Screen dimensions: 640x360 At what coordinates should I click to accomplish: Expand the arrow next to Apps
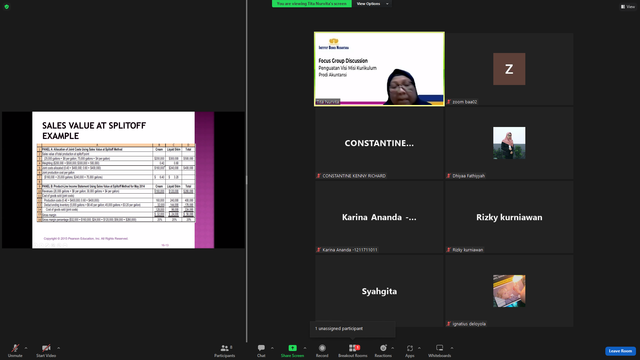[x=419, y=348]
